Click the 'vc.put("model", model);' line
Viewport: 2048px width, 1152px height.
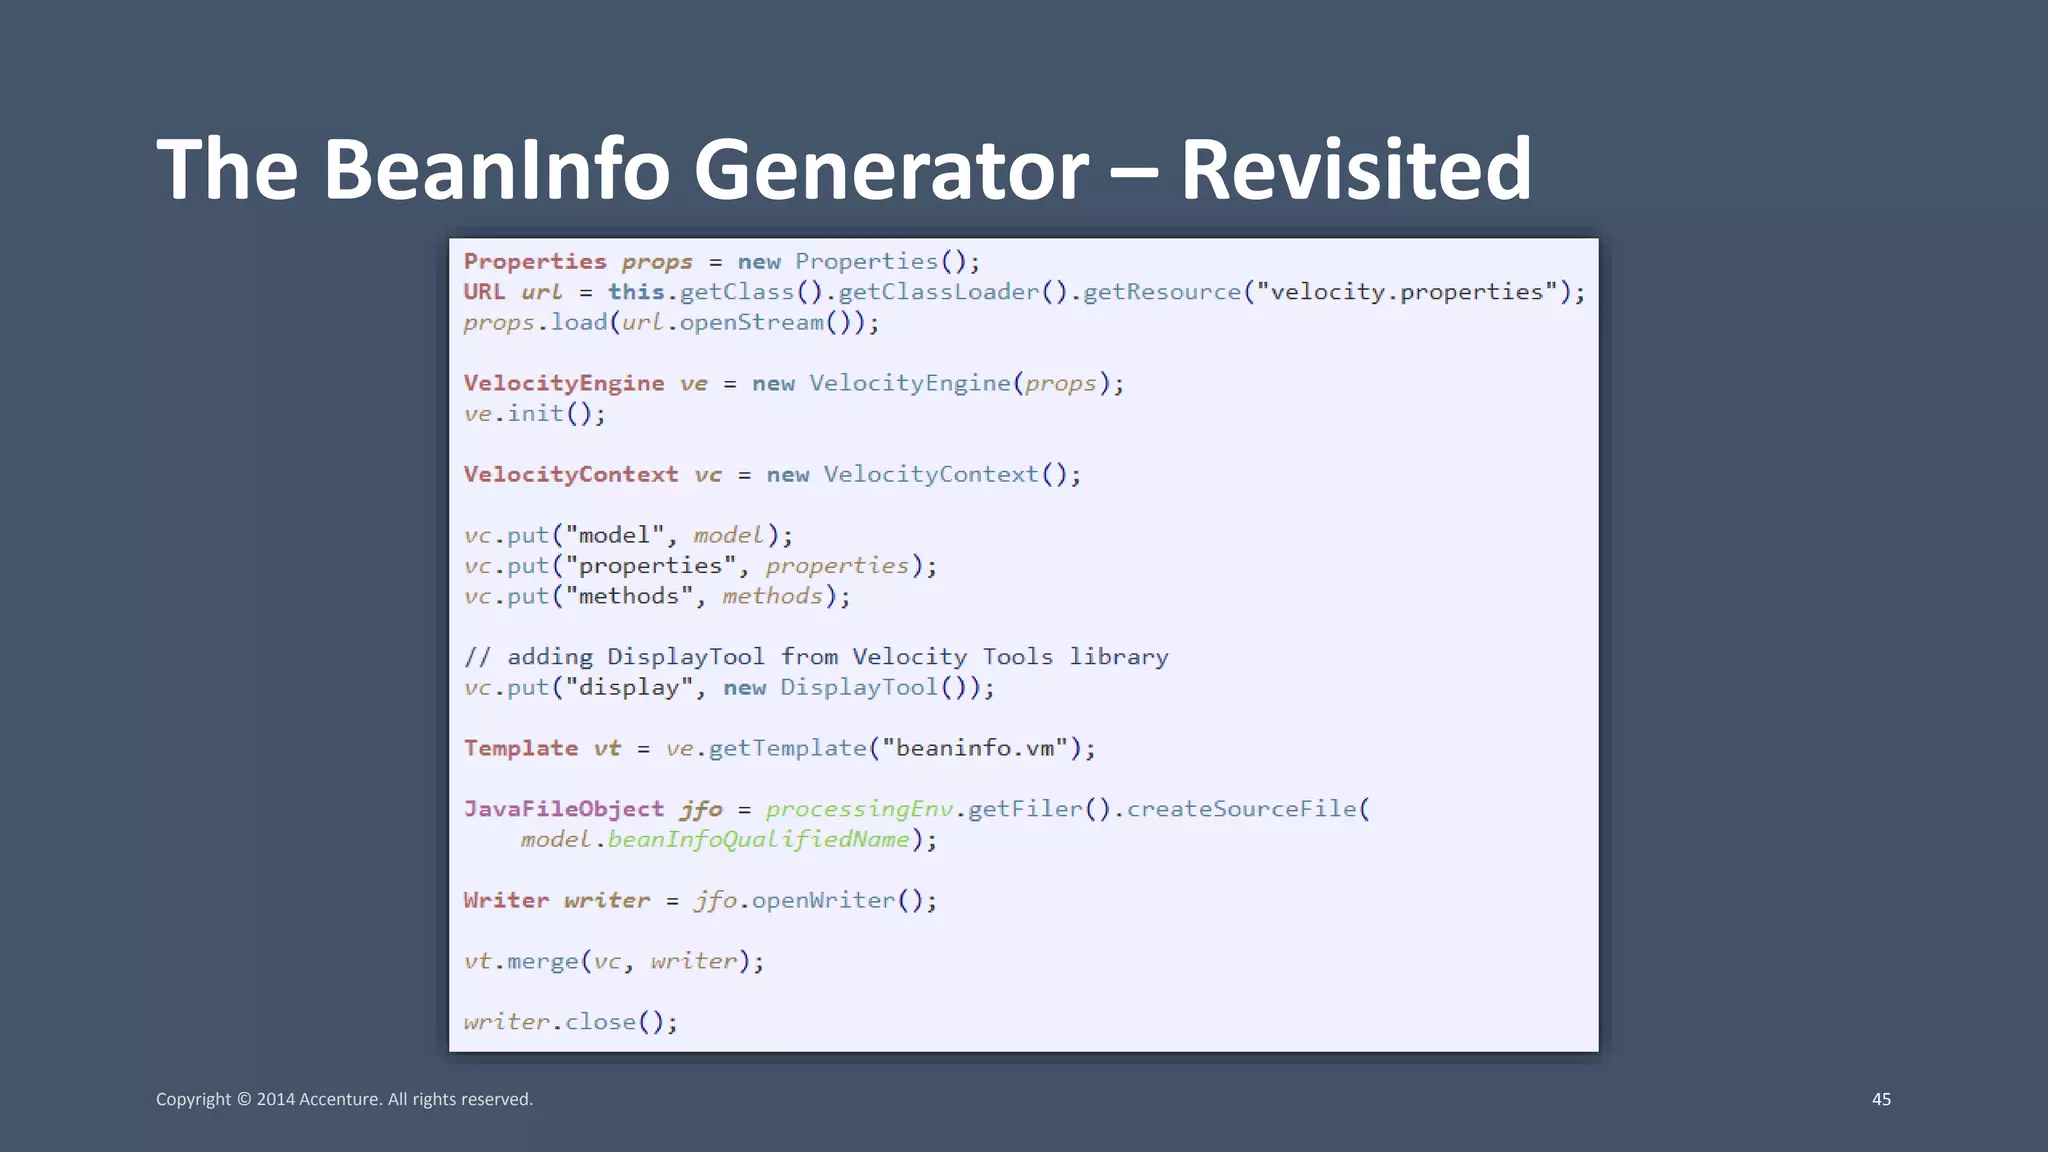[x=628, y=536]
